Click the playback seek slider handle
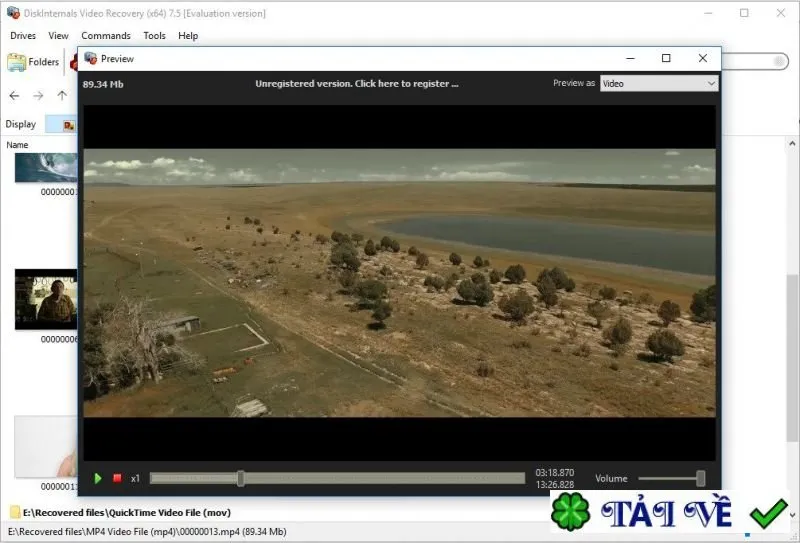The width and height of the screenshot is (800, 543). pyautogui.click(x=241, y=478)
